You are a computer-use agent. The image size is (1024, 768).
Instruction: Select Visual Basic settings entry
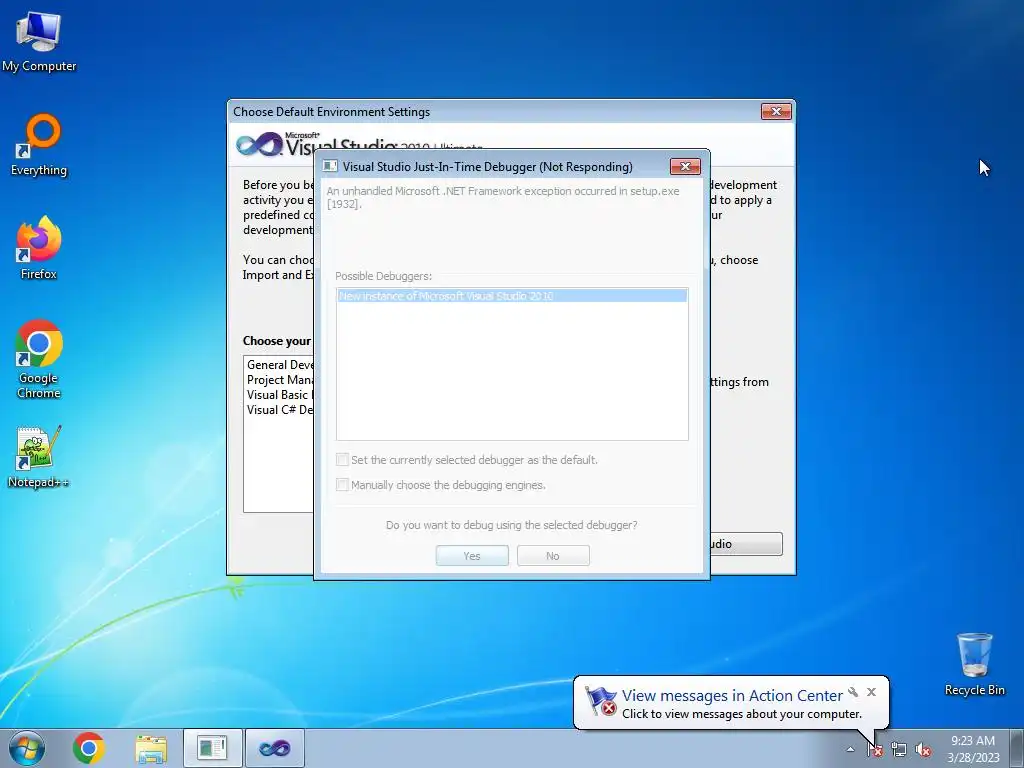click(280, 394)
